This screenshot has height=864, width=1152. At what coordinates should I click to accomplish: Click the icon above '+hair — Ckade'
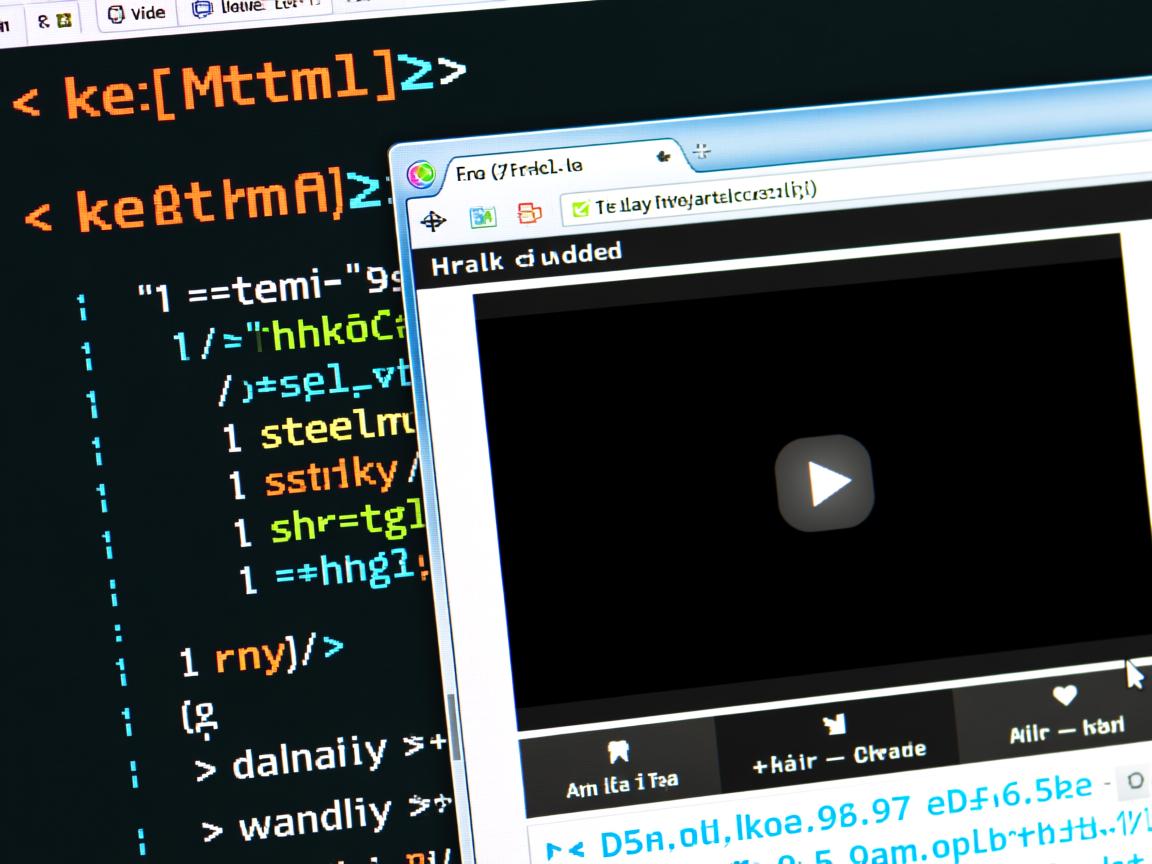(x=833, y=723)
